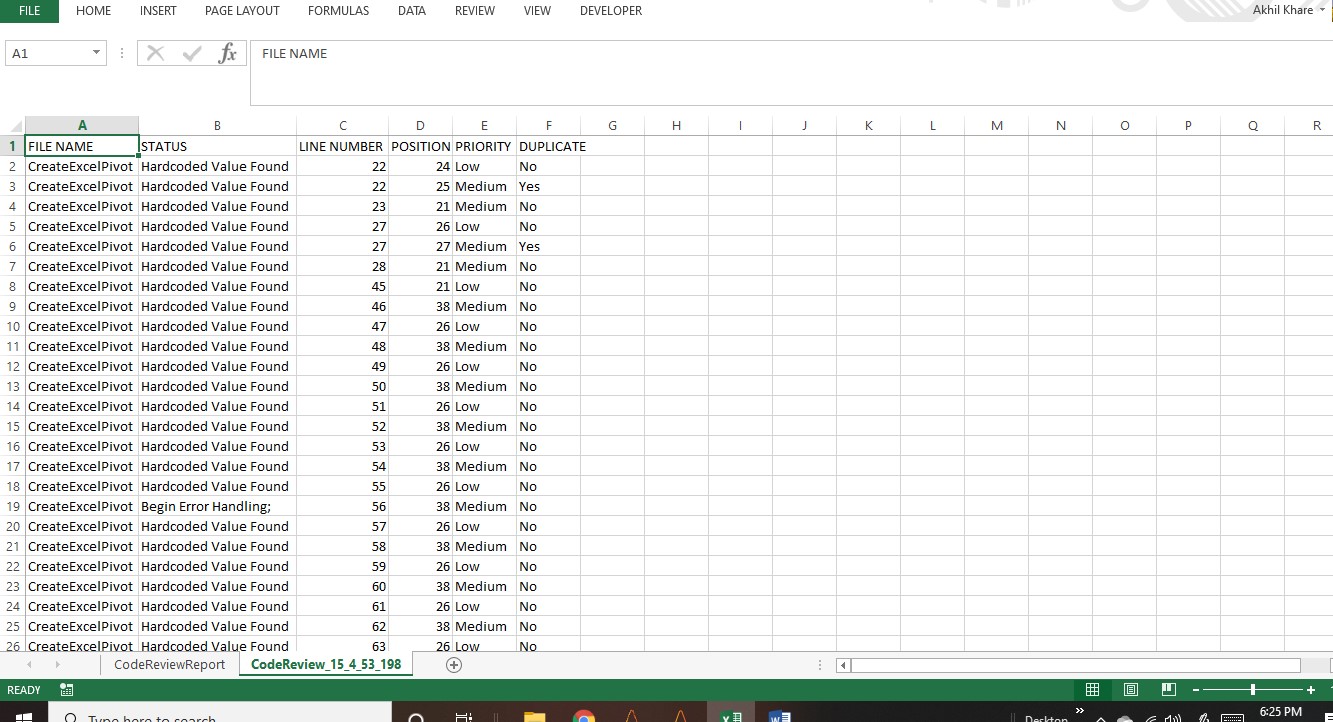
Task: Click zoom out minus button
Action: click(x=1195, y=690)
